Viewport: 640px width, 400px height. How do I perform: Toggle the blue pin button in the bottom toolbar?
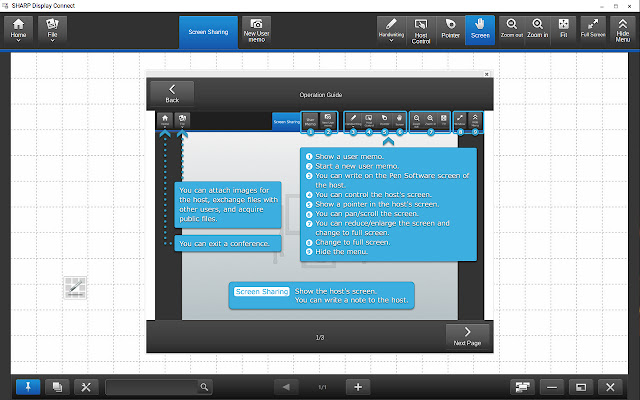click(28, 387)
